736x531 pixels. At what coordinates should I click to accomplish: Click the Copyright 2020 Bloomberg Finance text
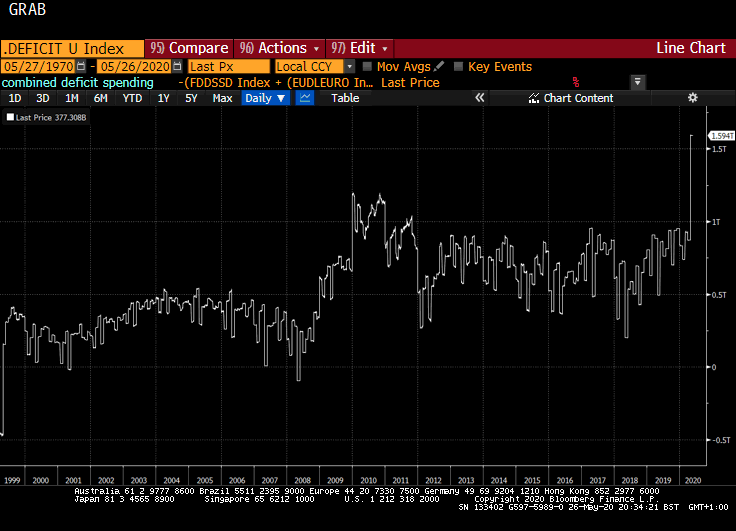click(567, 499)
